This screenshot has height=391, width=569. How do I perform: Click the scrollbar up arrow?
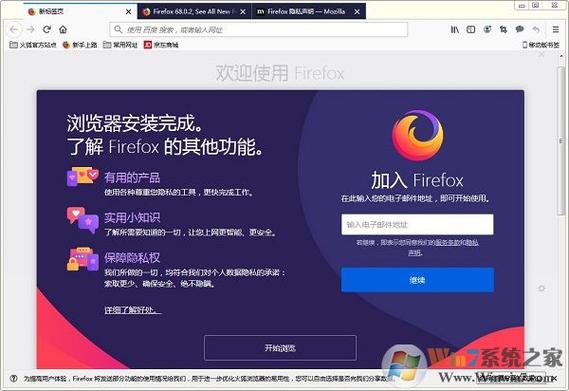(561, 56)
